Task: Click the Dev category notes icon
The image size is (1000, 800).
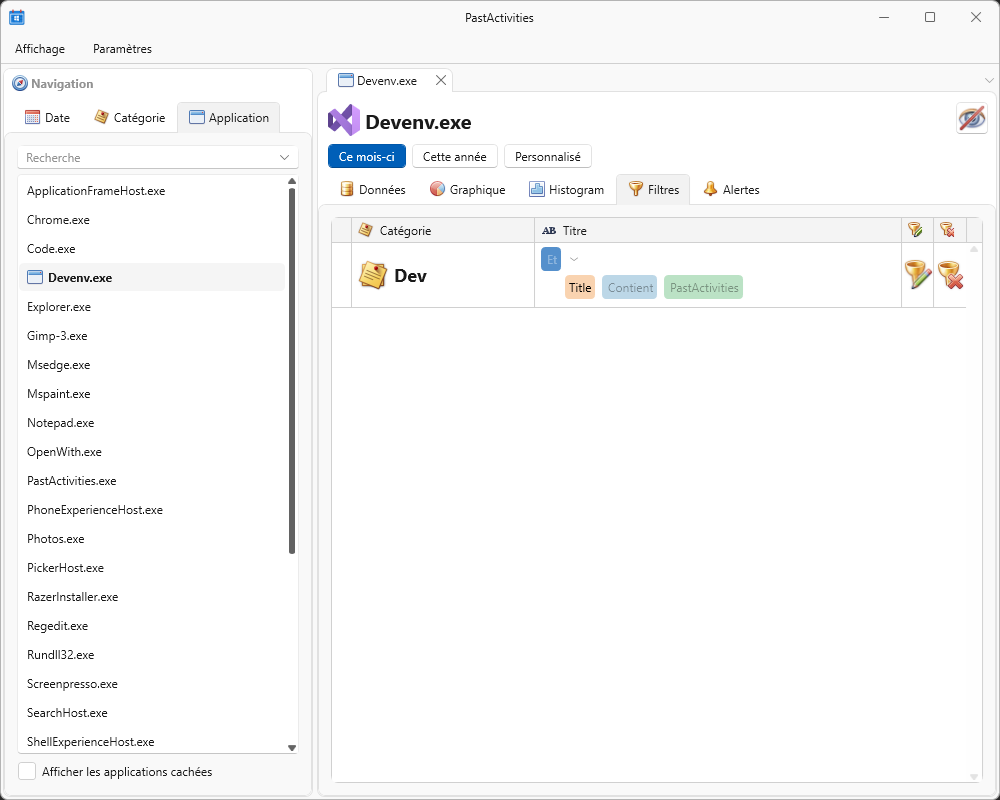Action: click(x=373, y=275)
